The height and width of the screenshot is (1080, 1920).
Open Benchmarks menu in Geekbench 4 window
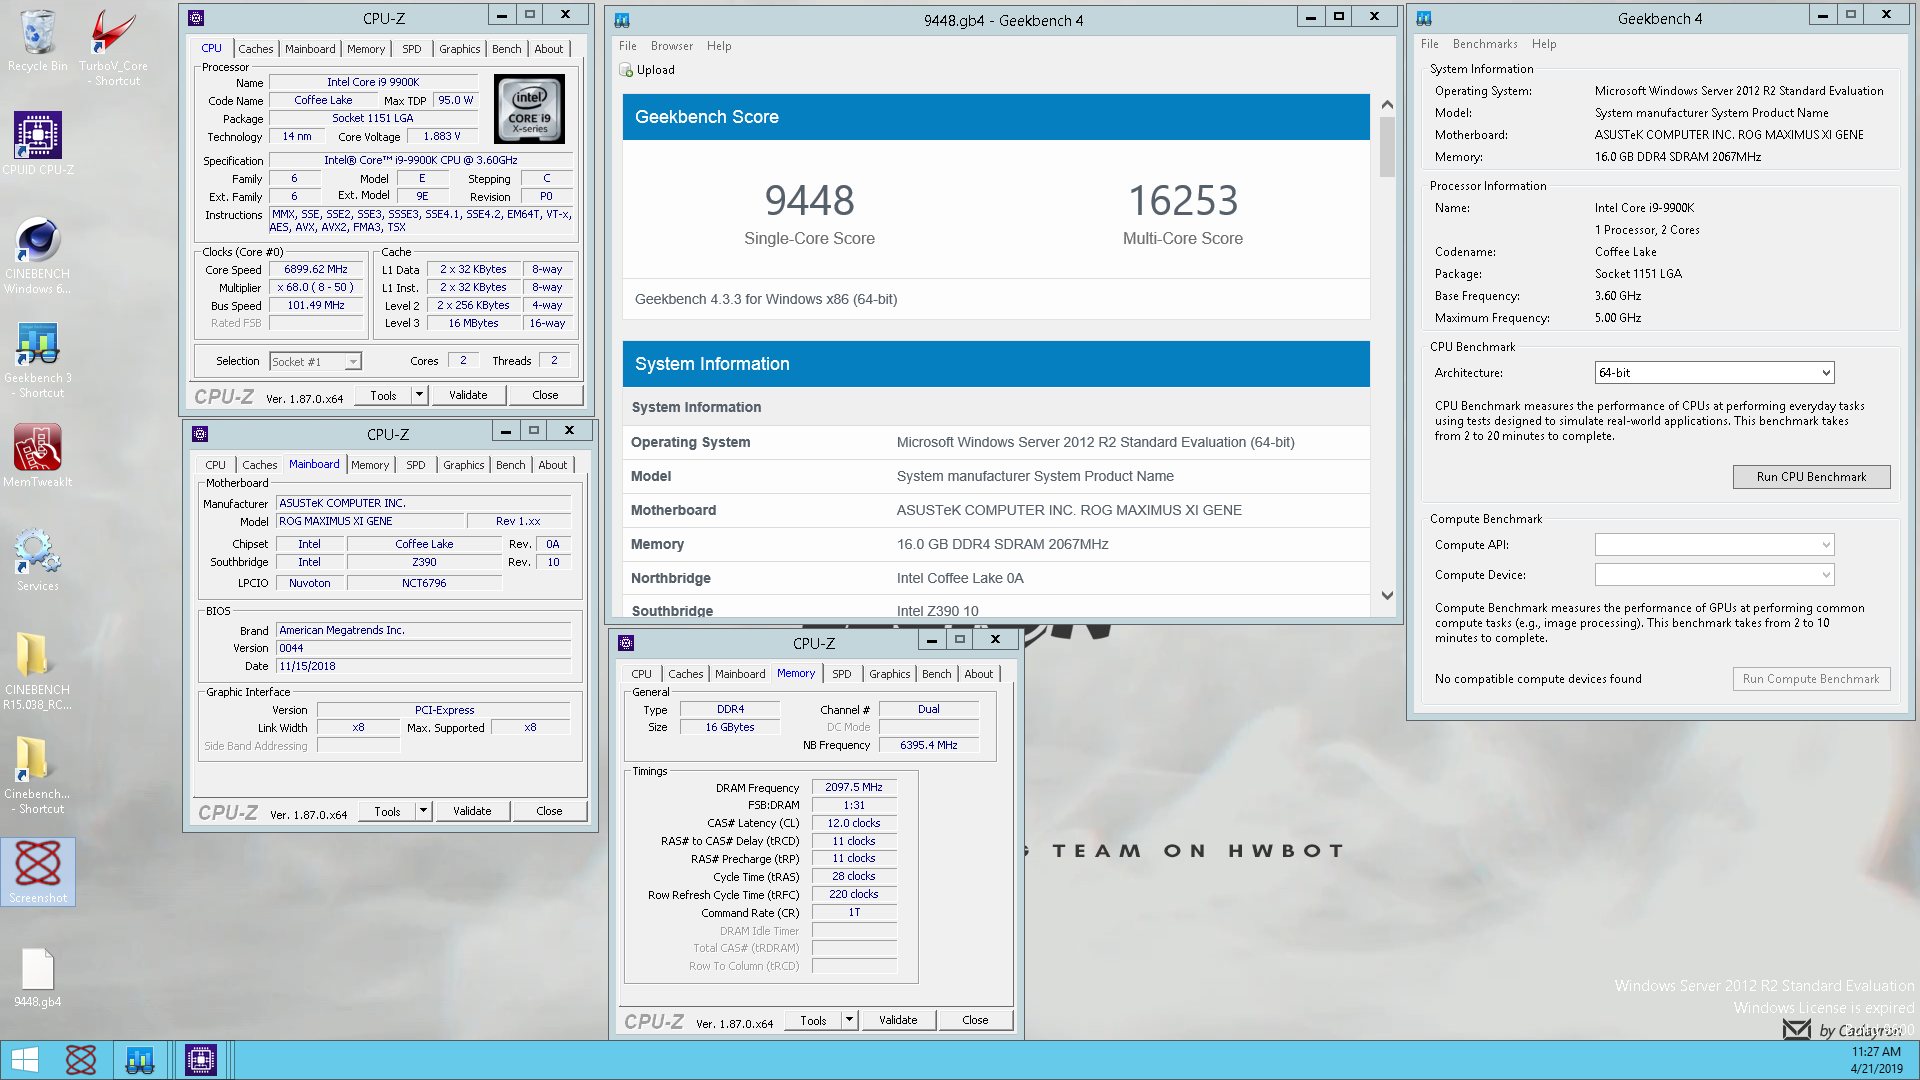[x=1485, y=44]
